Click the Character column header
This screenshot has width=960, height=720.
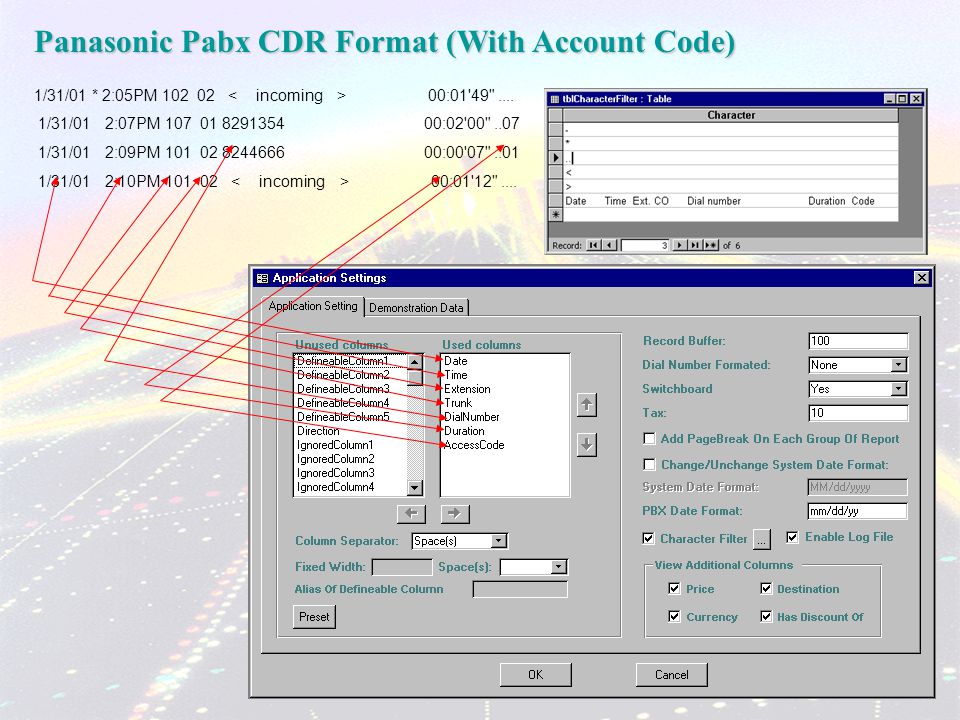pos(731,115)
